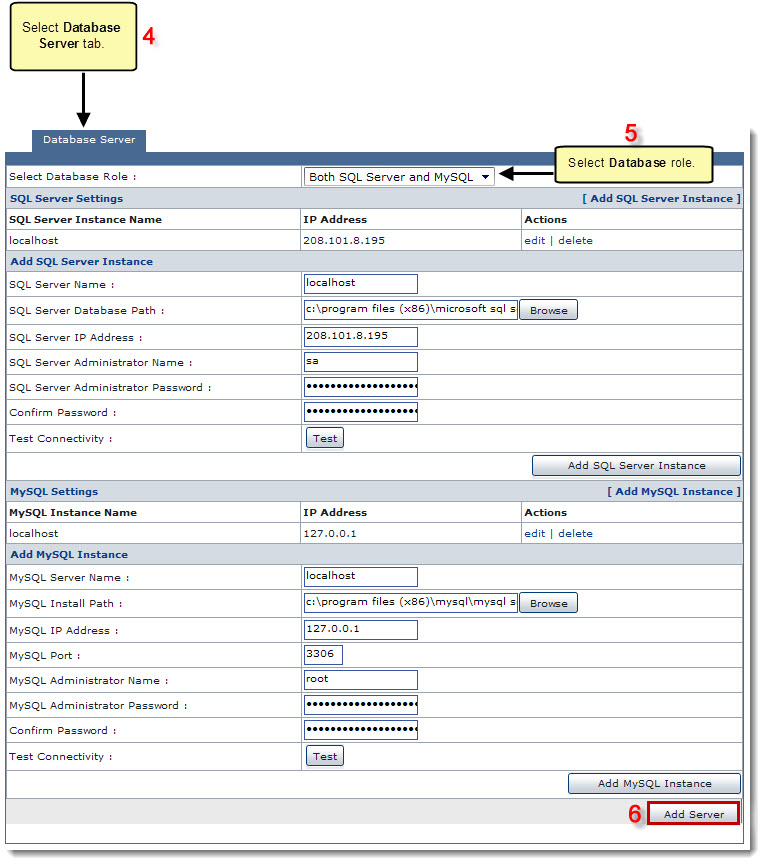
Task: Focus the MySQL Confirm Password field
Action: point(361,730)
